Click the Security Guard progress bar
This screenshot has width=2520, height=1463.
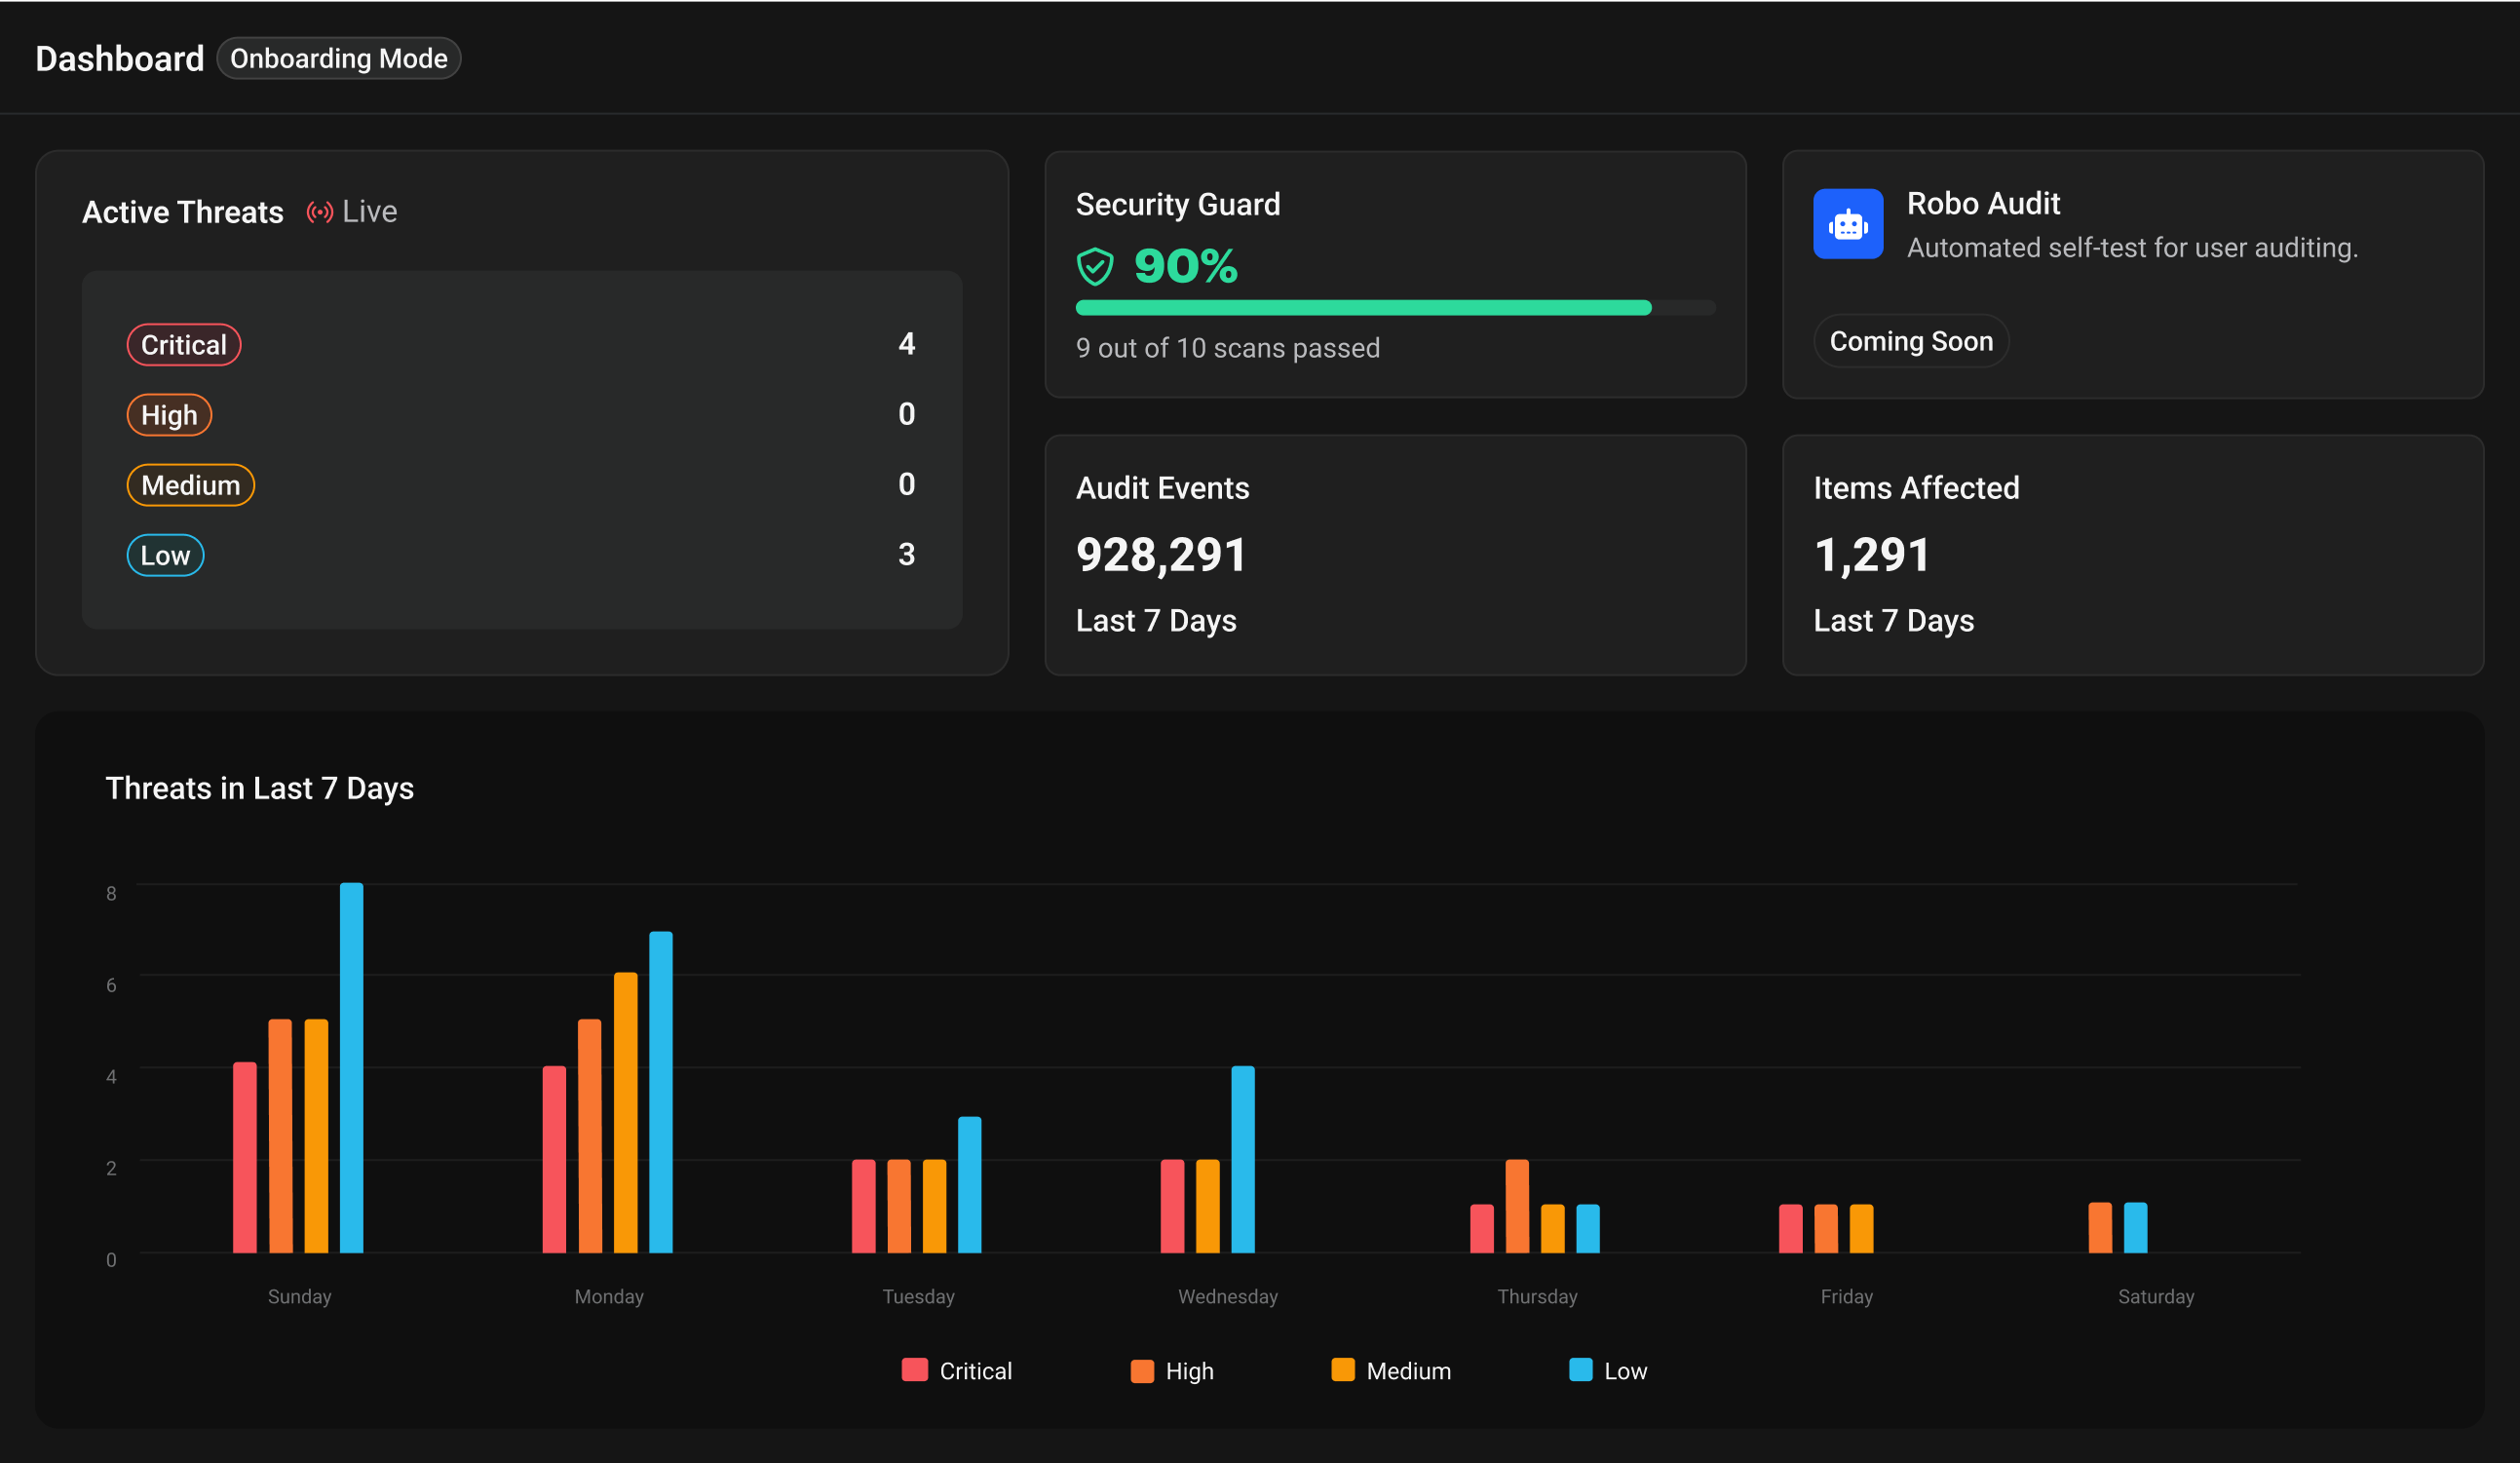(1394, 308)
